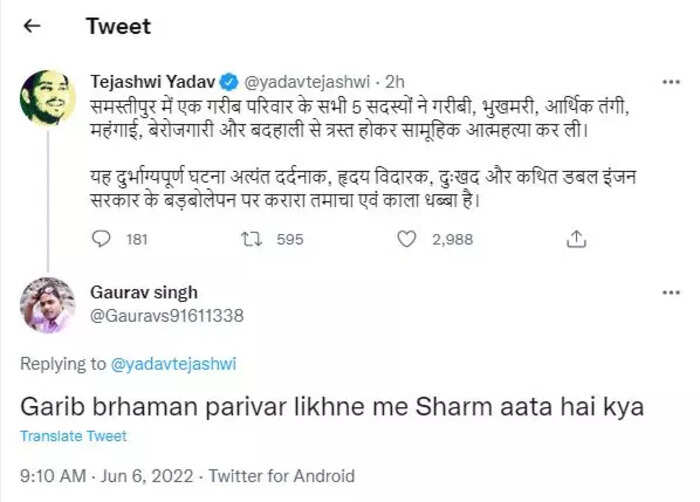
Task: Click the Twitter for Android source label
Action: [x=282, y=476]
